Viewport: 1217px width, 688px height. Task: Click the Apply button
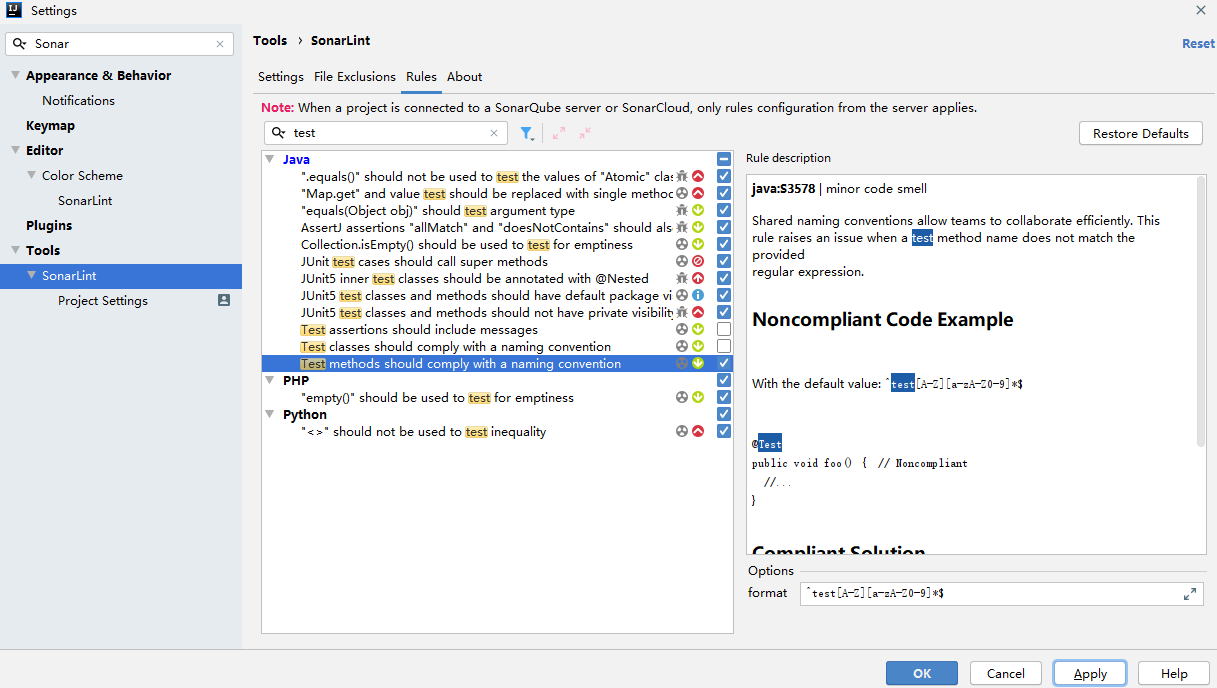(1090, 674)
